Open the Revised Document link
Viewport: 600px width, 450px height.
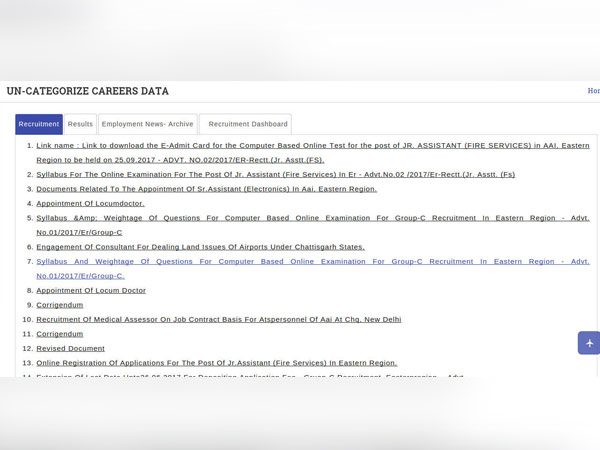pyautogui.click(x=70, y=349)
